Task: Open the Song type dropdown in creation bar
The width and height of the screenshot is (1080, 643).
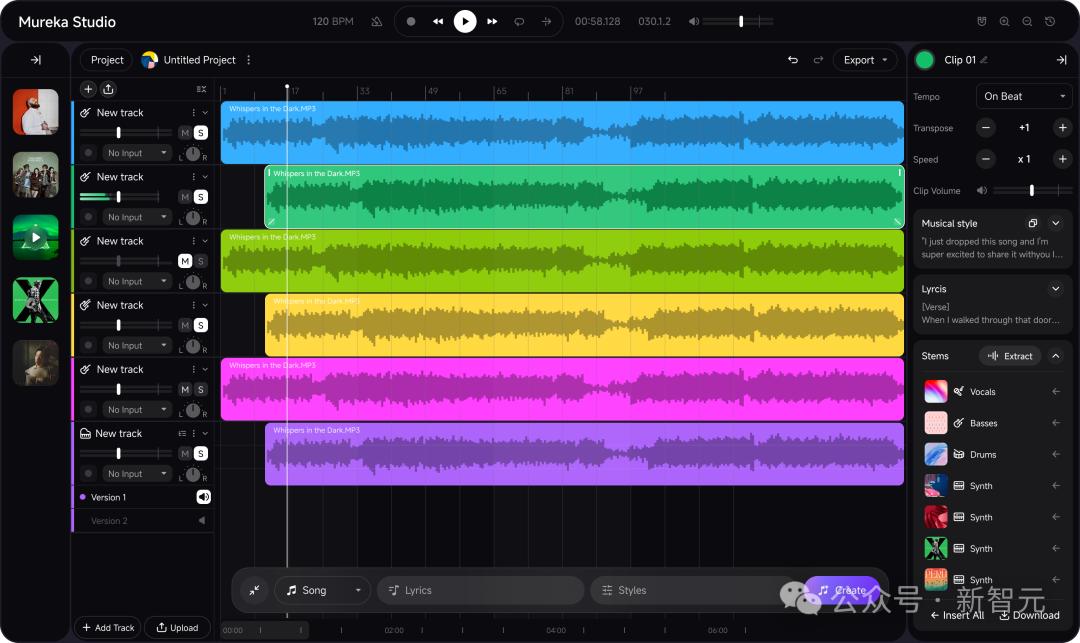Action: 322,590
